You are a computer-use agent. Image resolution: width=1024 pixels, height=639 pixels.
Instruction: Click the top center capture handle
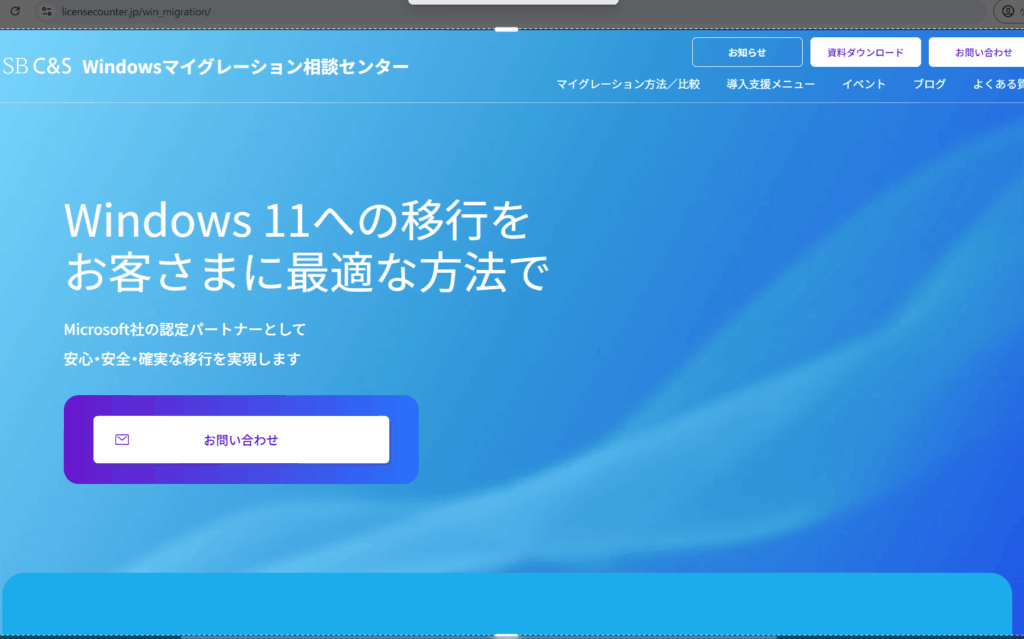pyautogui.click(x=506, y=29)
